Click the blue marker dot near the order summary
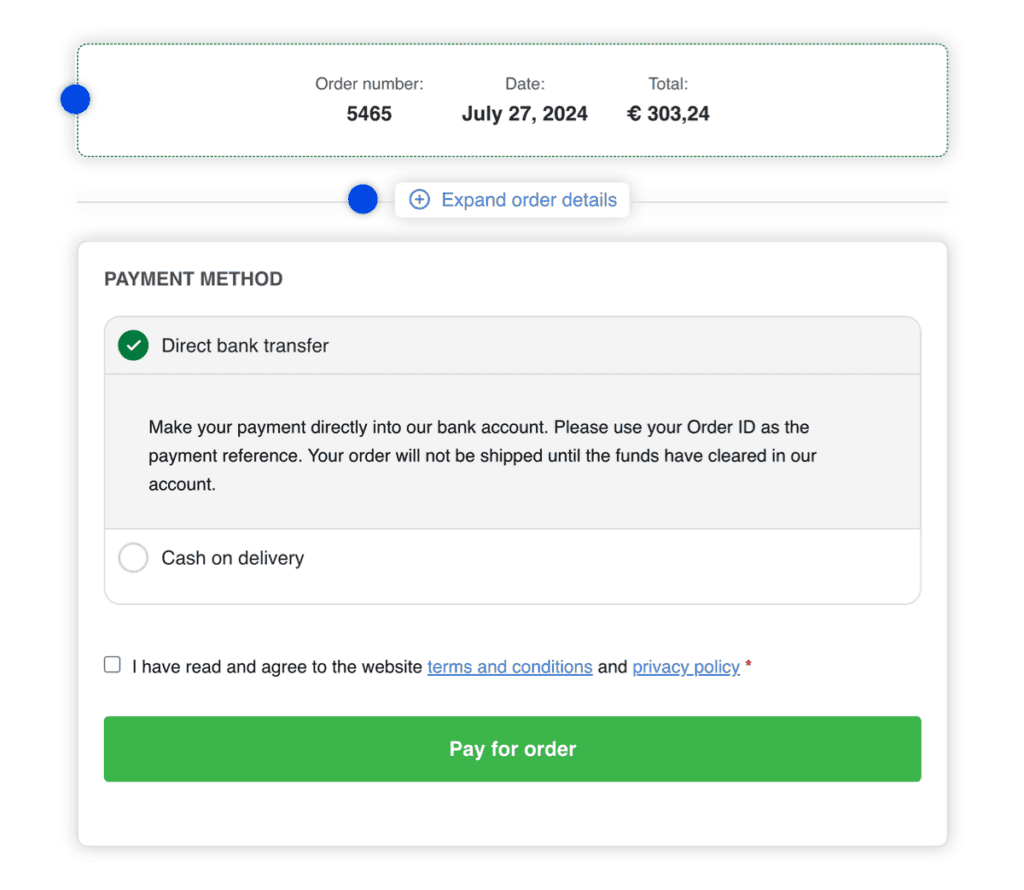 pos(75,99)
